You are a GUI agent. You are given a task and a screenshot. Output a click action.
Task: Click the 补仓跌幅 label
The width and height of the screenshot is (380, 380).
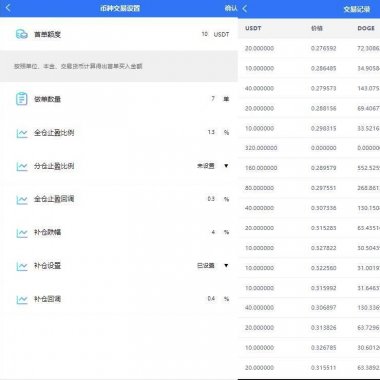coord(47,232)
